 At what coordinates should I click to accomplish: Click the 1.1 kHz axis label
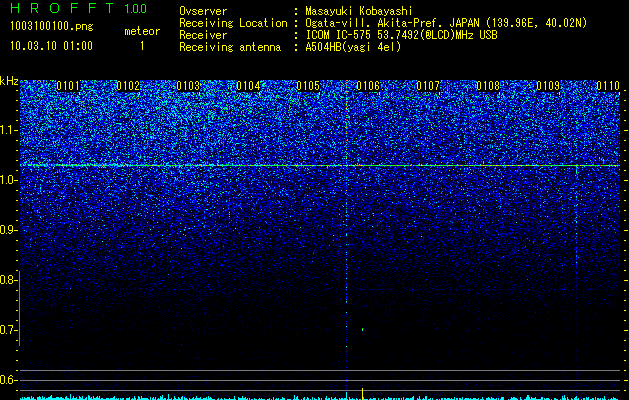[x=8, y=130]
